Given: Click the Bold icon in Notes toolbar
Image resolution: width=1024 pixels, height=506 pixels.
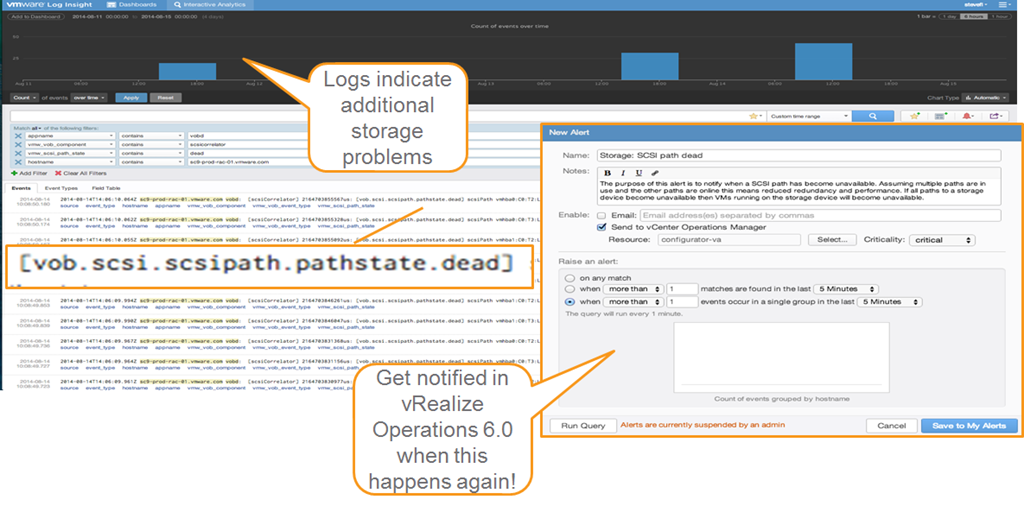Looking at the screenshot, I should (x=607, y=173).
